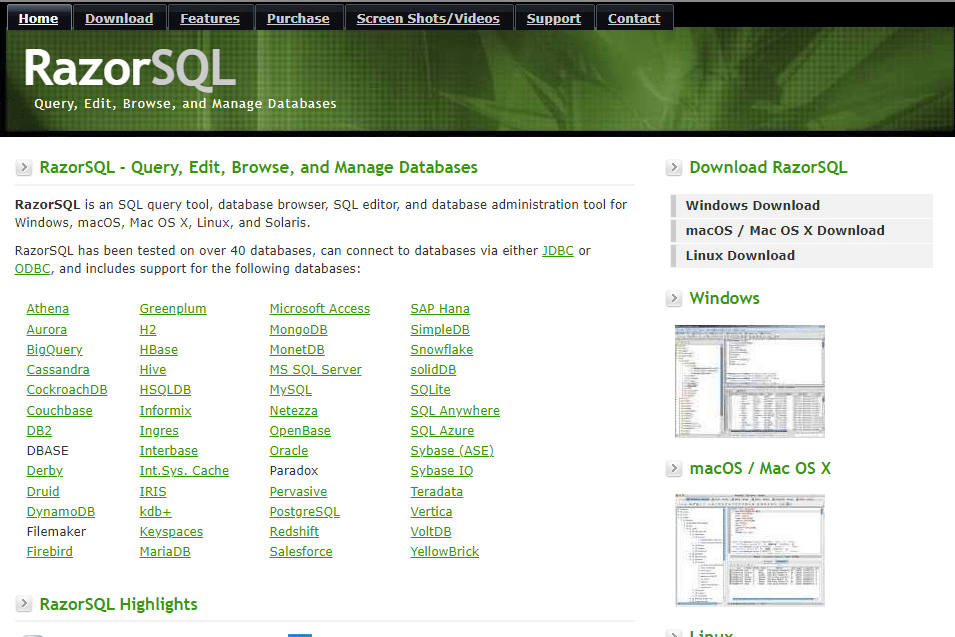Open the Salesforce link
The width and height of the screenshot is (955, 637).
(301, 552)
